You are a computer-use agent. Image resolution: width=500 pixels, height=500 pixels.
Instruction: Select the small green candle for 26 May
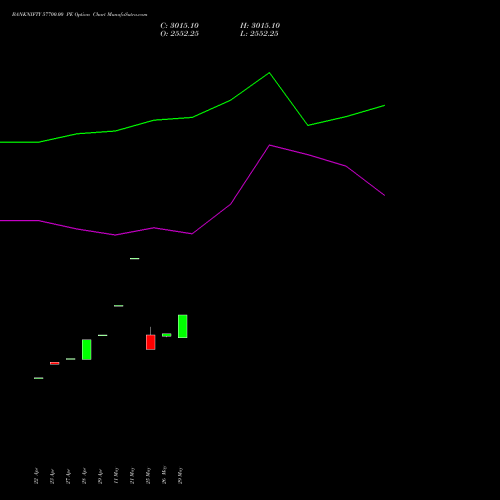click(x=167, y=335)
